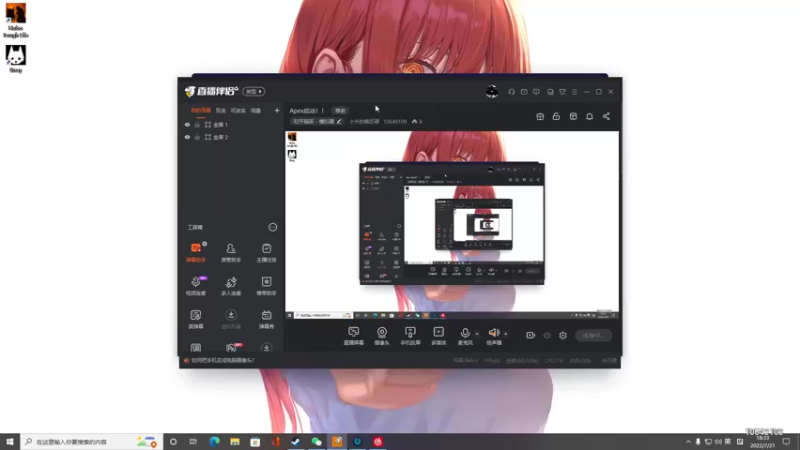Open the message envelope icon in title bar
This screenshot has width=800, height=450.
524,92
